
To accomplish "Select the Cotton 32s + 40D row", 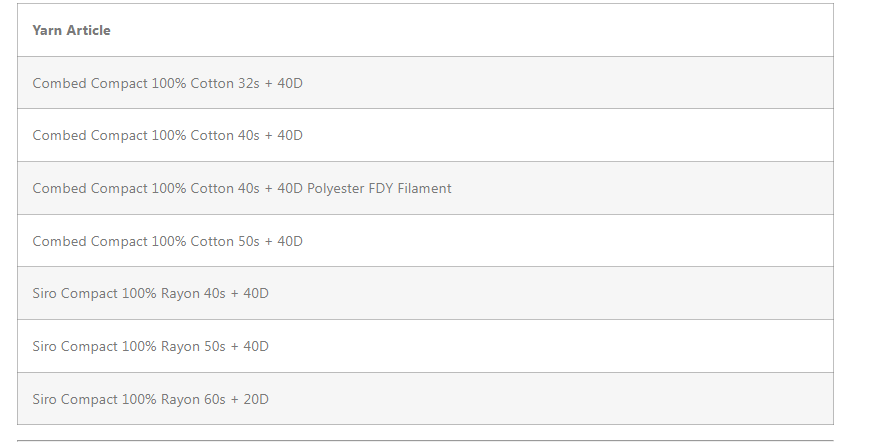I will (x=425, y=83).
